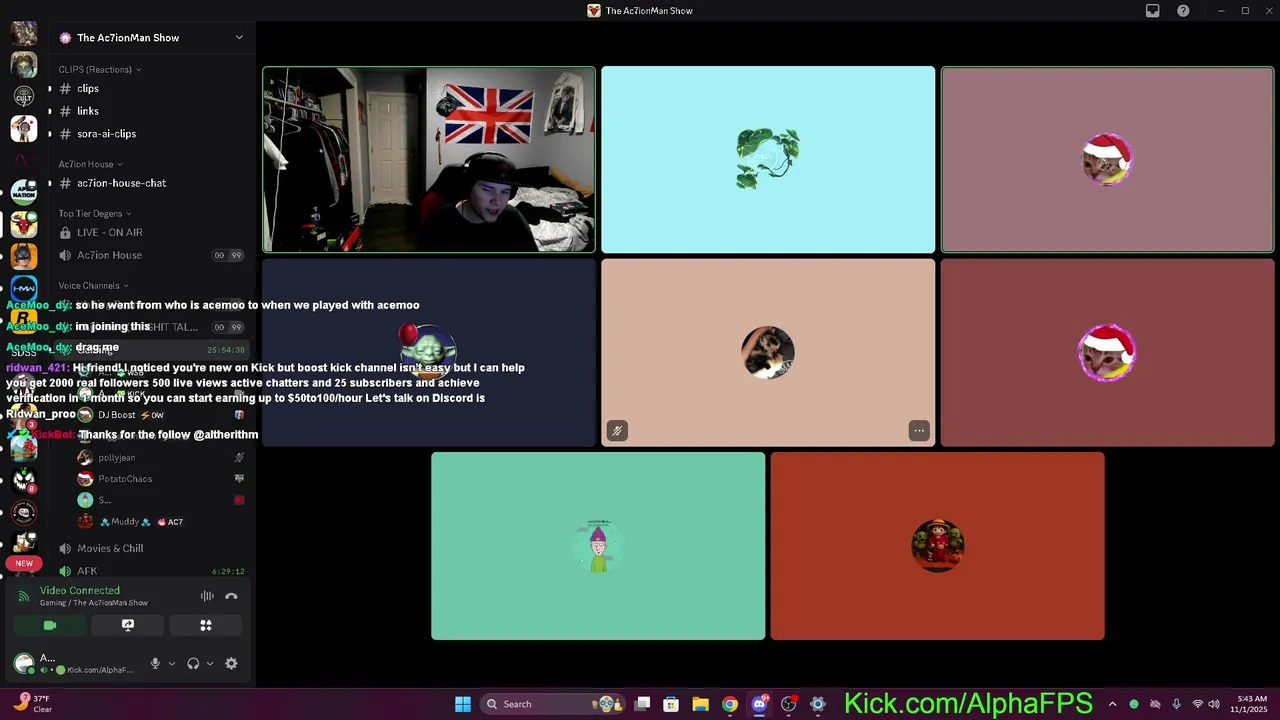Image resolution: width=1280 pixels, height=720 pixels.
Task: Open Discord user settings gear
Action: [x=231, y=663]
